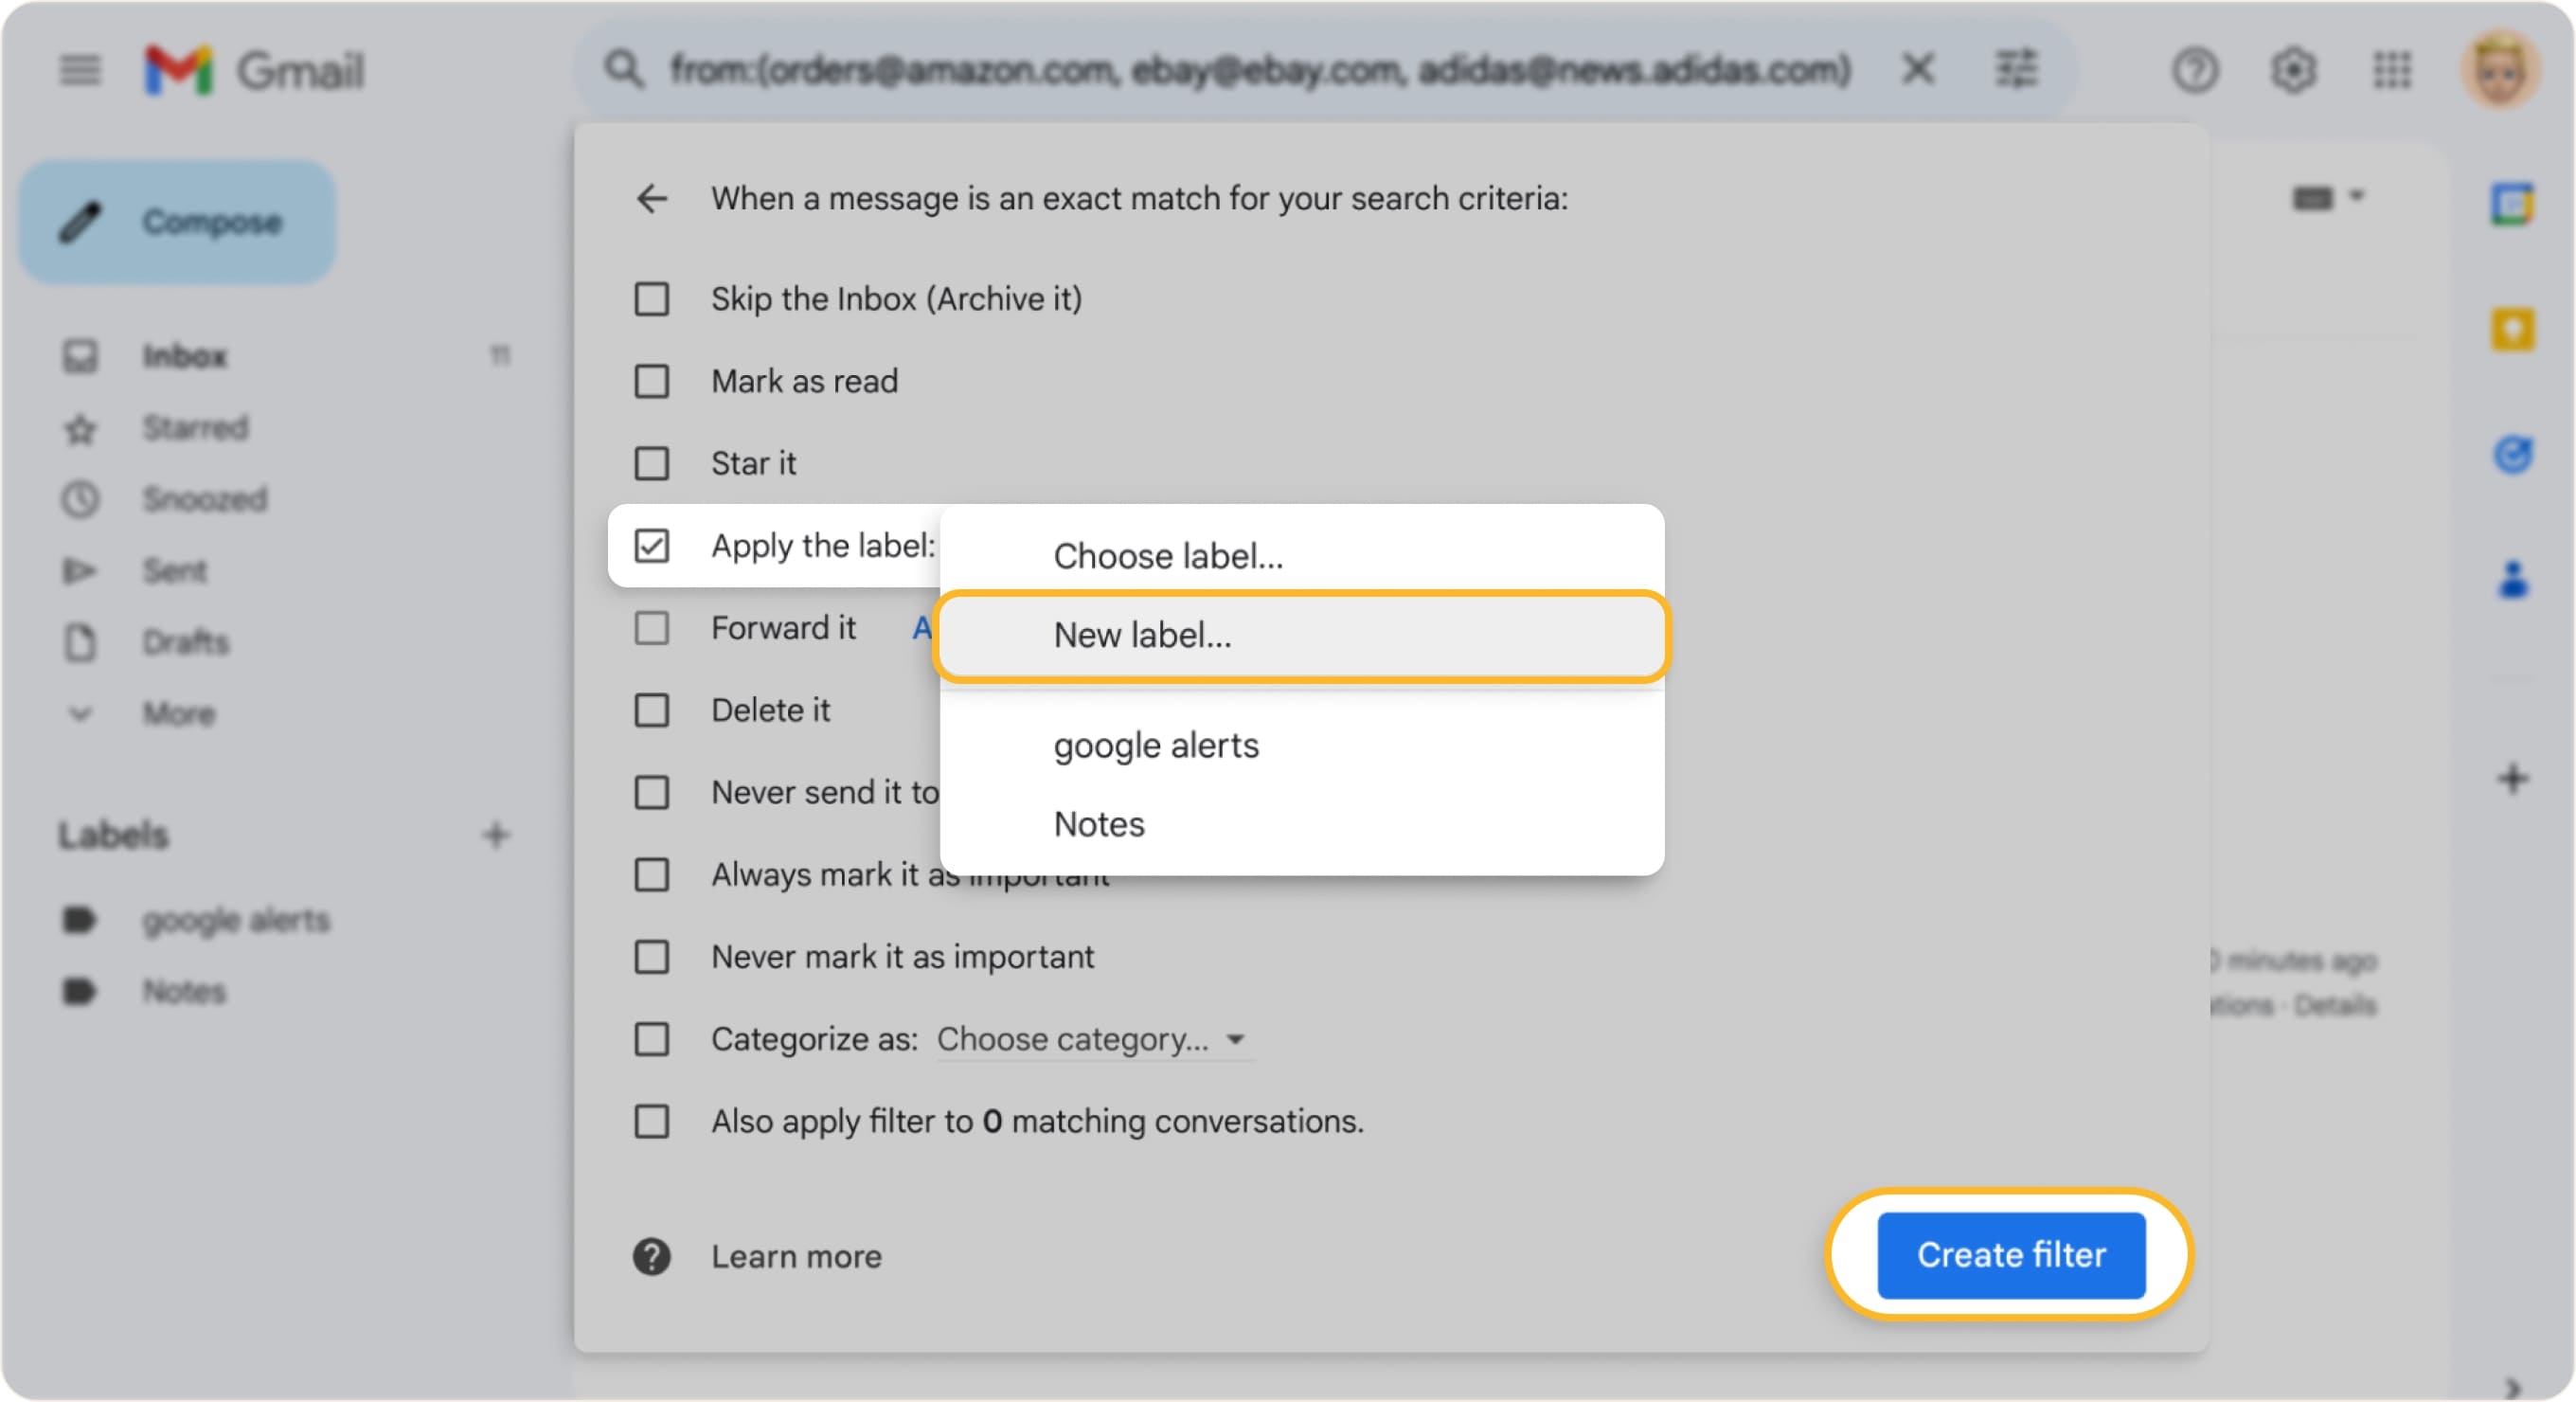2576x1402 pixels.
Task: Open advanced search options
Action: coord(2017,69)
